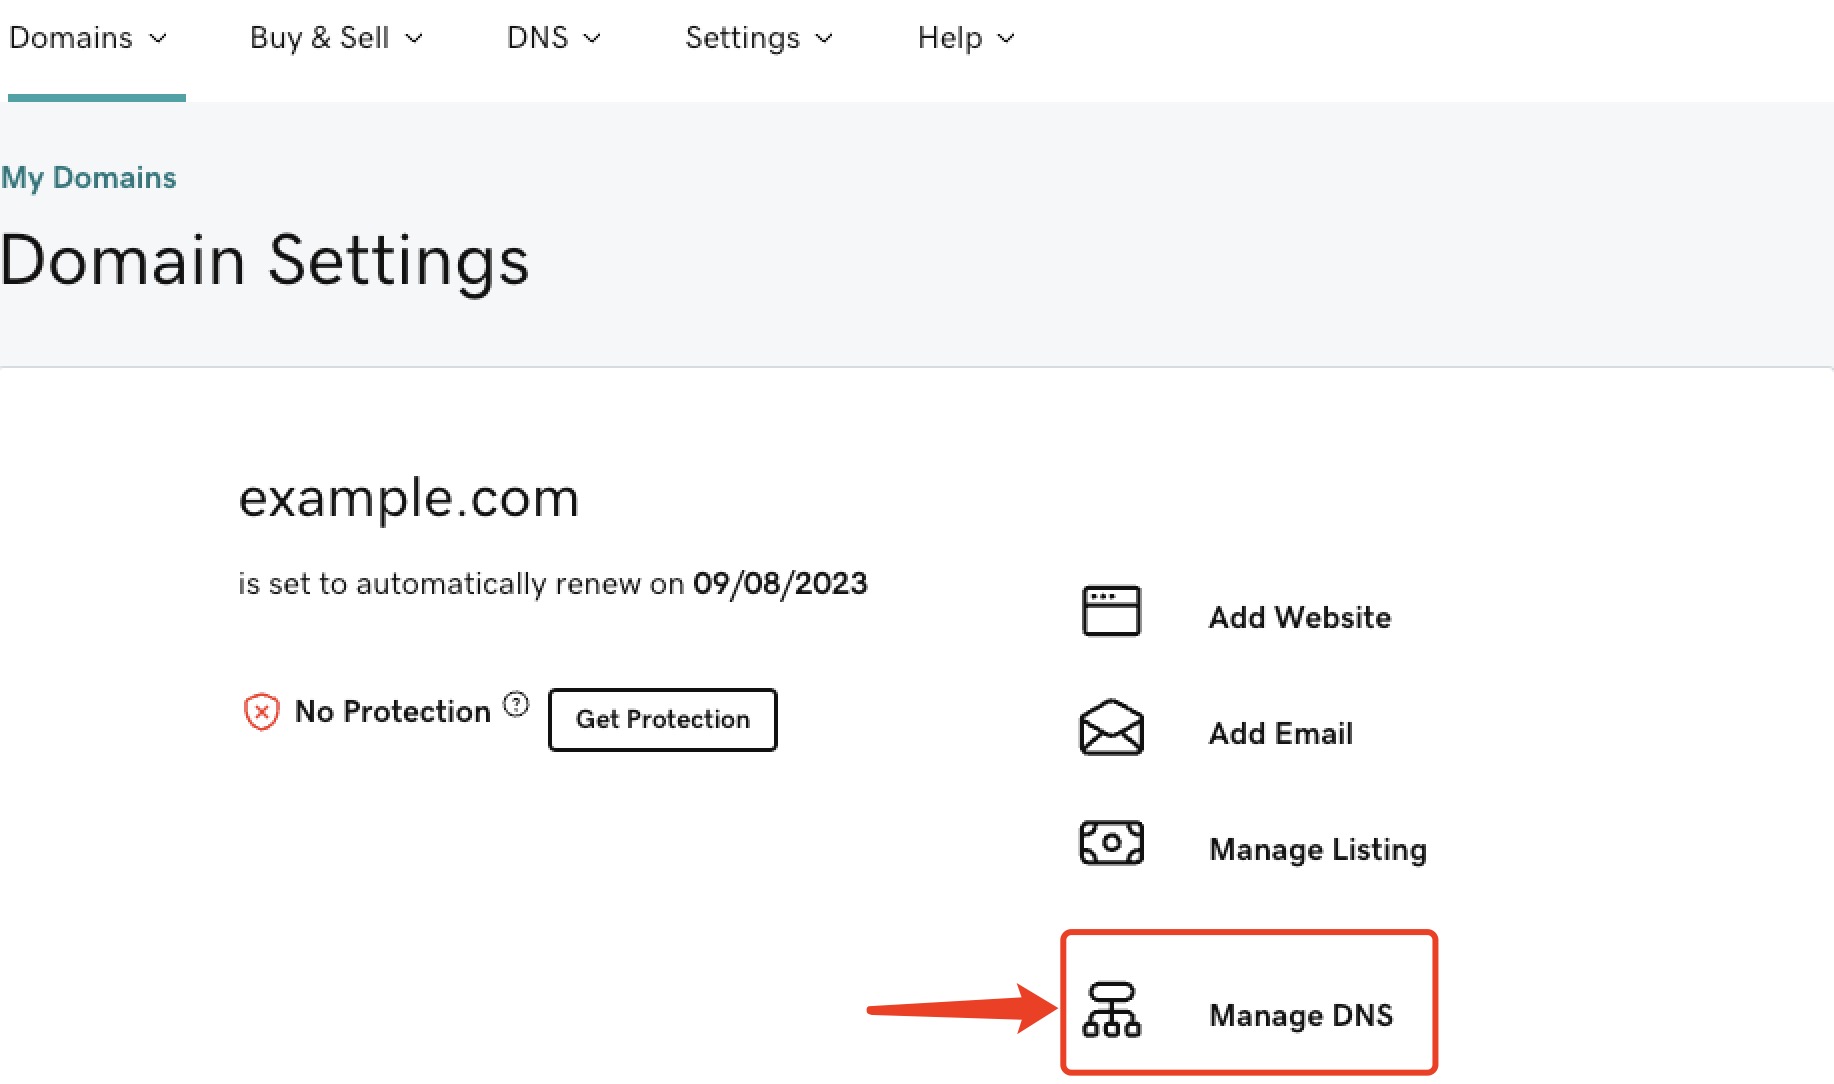Select the Add Website text link
Viewport: 1834px width, 1084px height.
click(1299, 617)
